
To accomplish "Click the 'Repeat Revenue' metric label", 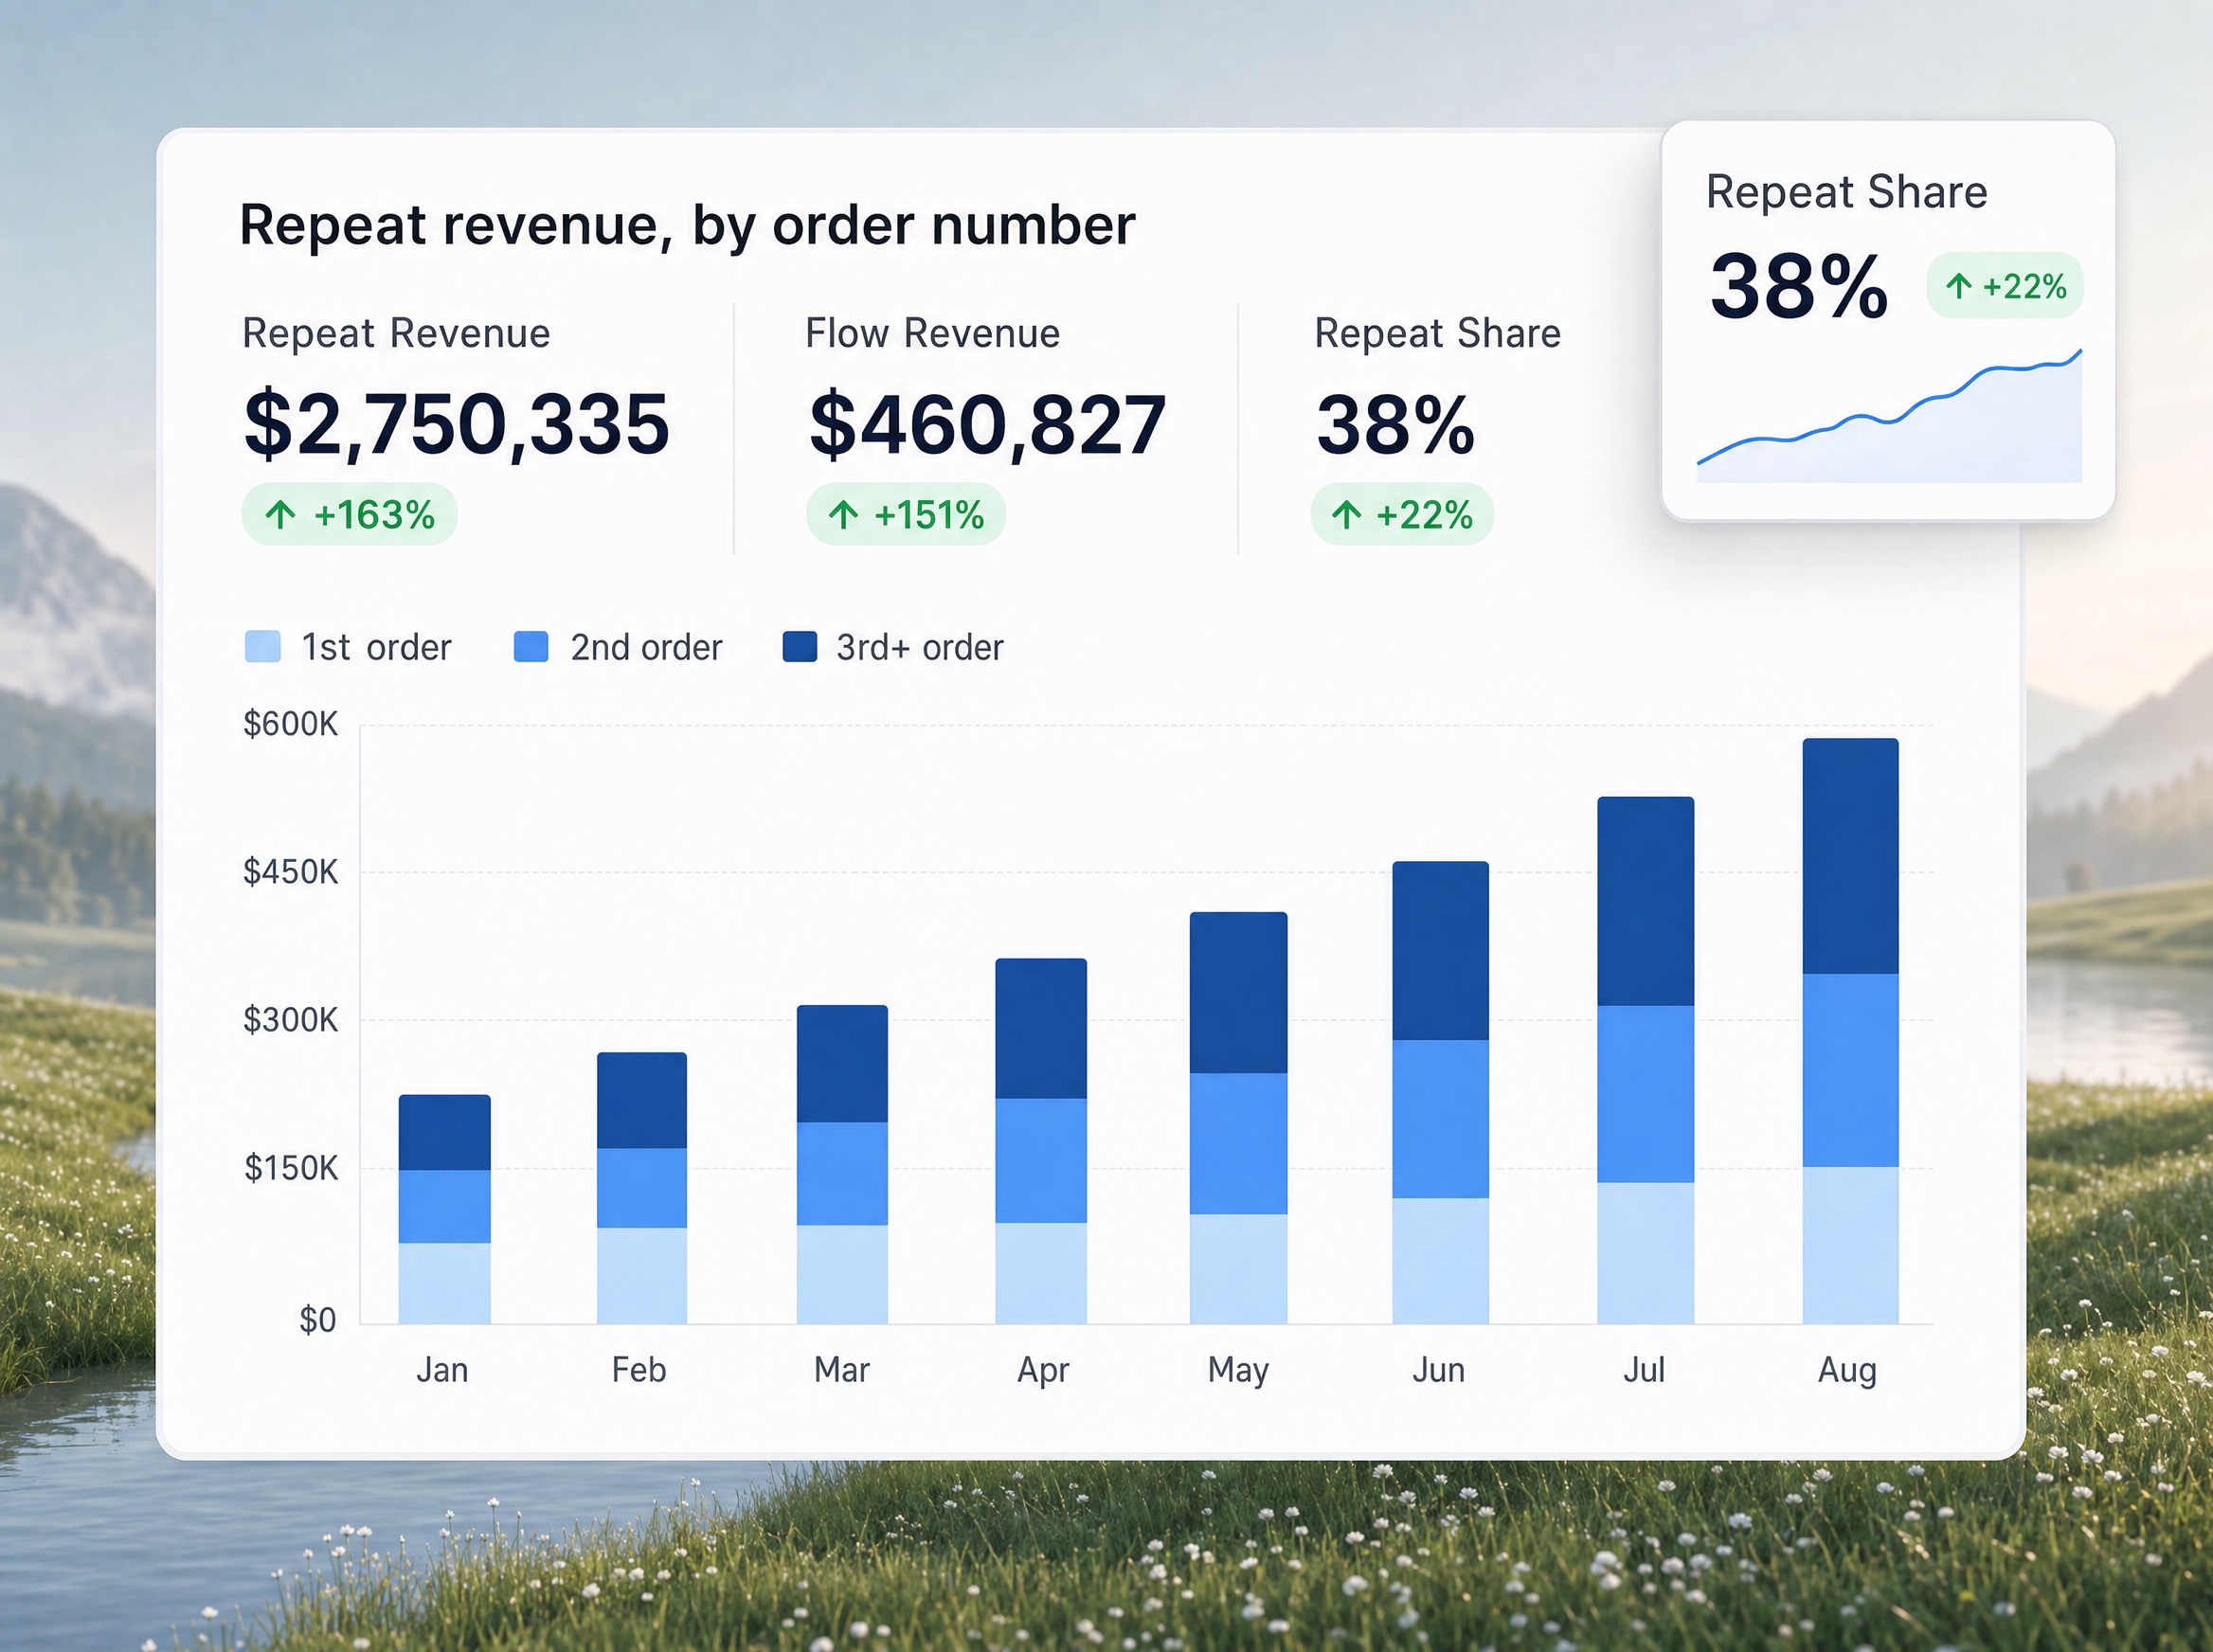I will pyautogui.click(x=396, y=333).
